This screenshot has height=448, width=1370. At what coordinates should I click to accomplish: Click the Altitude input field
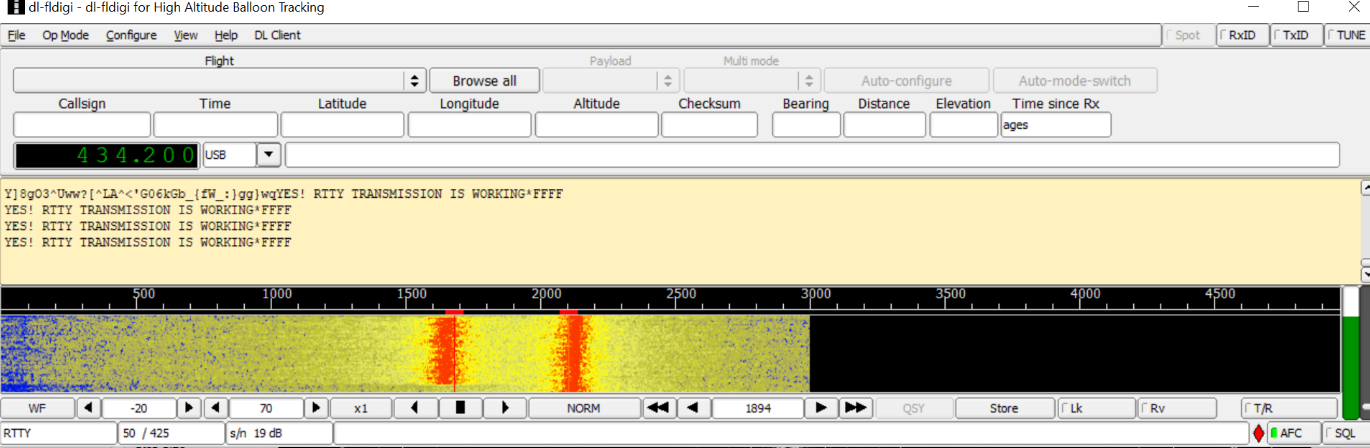click(x=597, y=125)
